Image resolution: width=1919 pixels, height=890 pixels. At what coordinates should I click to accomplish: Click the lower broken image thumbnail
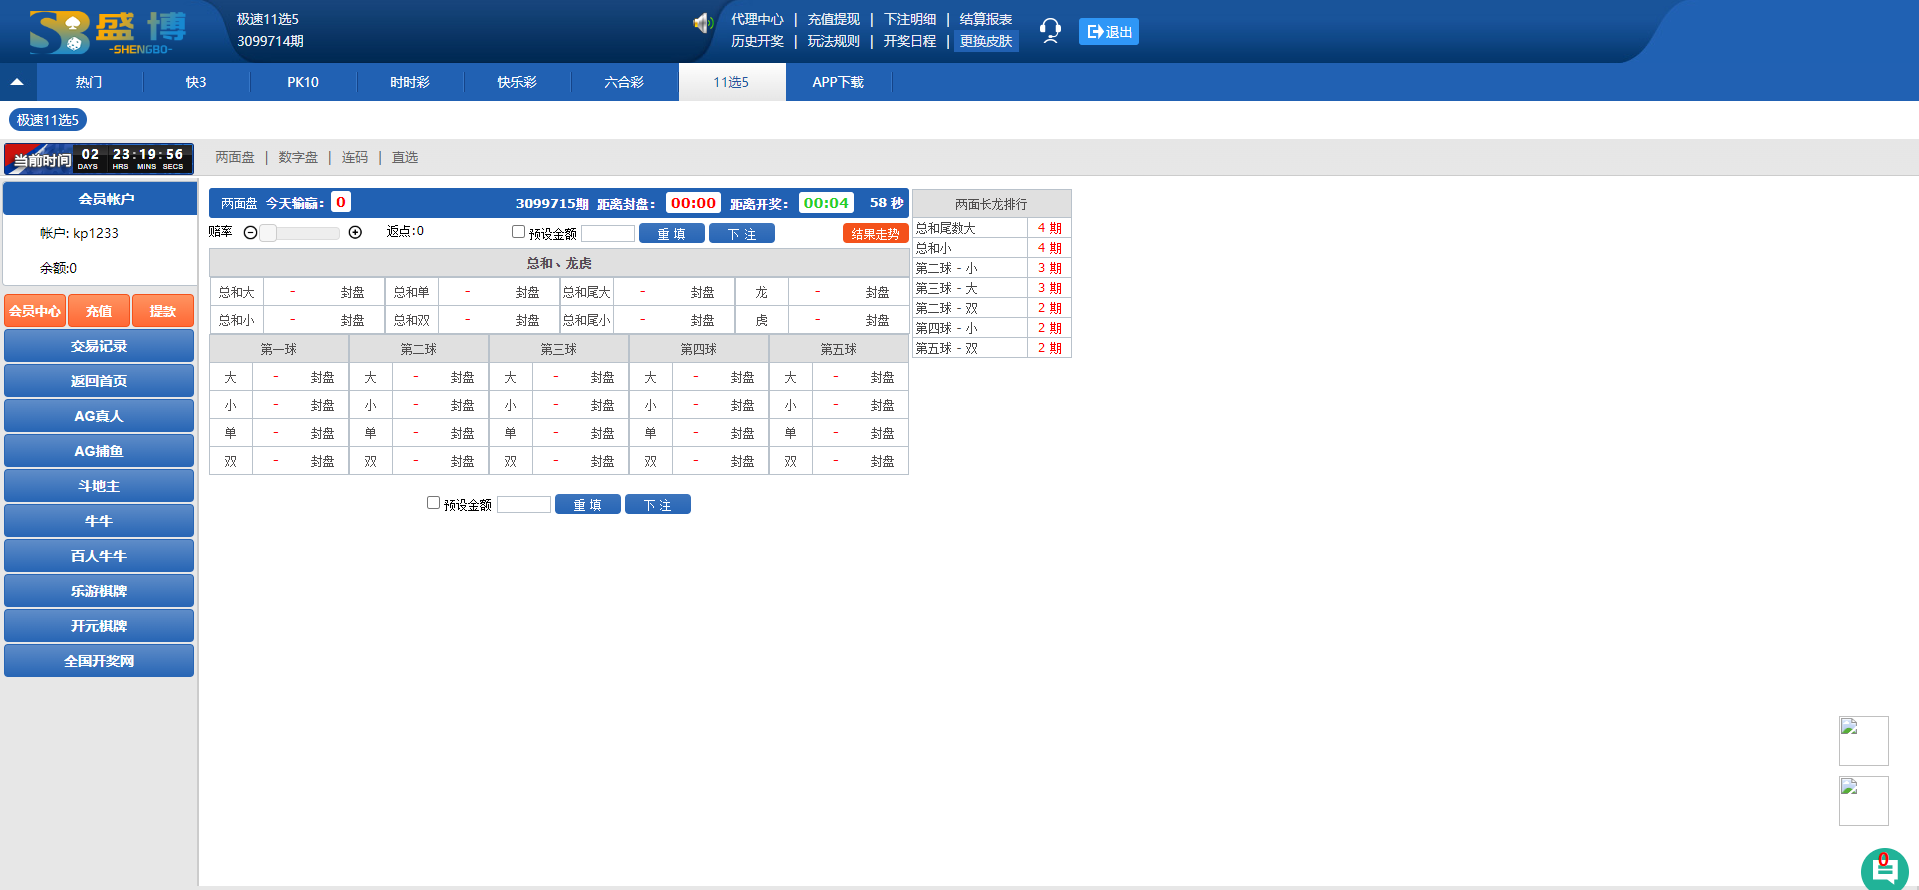pos(1863,801)
